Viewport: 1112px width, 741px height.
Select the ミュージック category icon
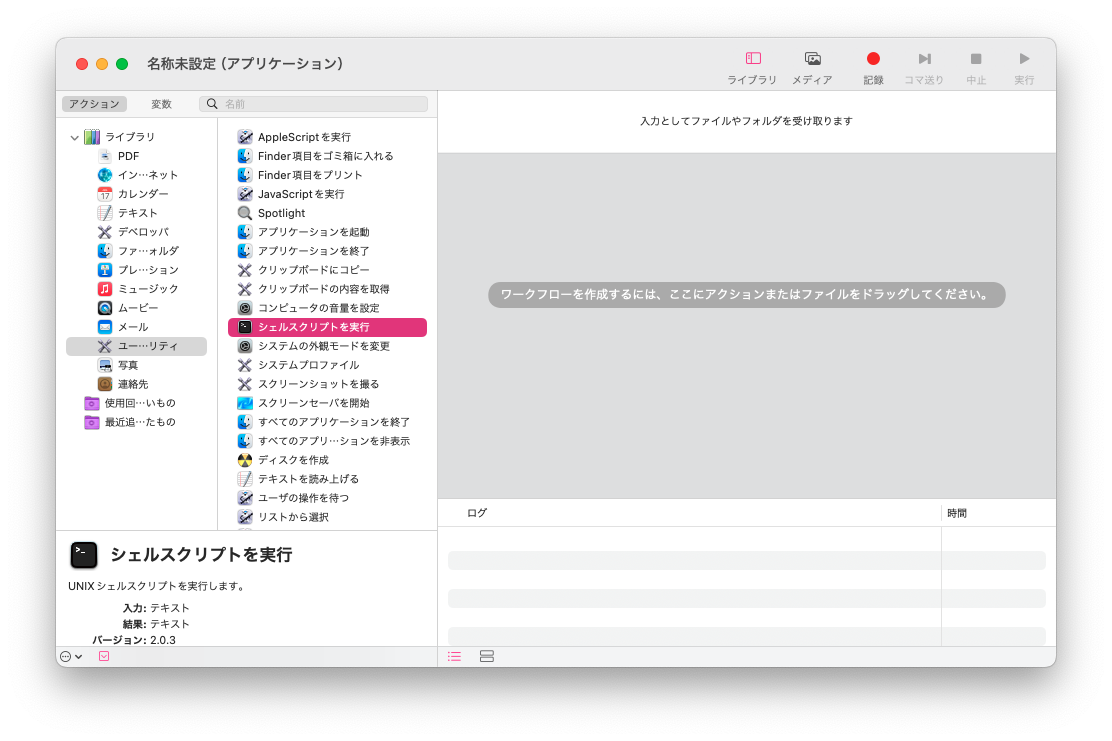point(105,289)
